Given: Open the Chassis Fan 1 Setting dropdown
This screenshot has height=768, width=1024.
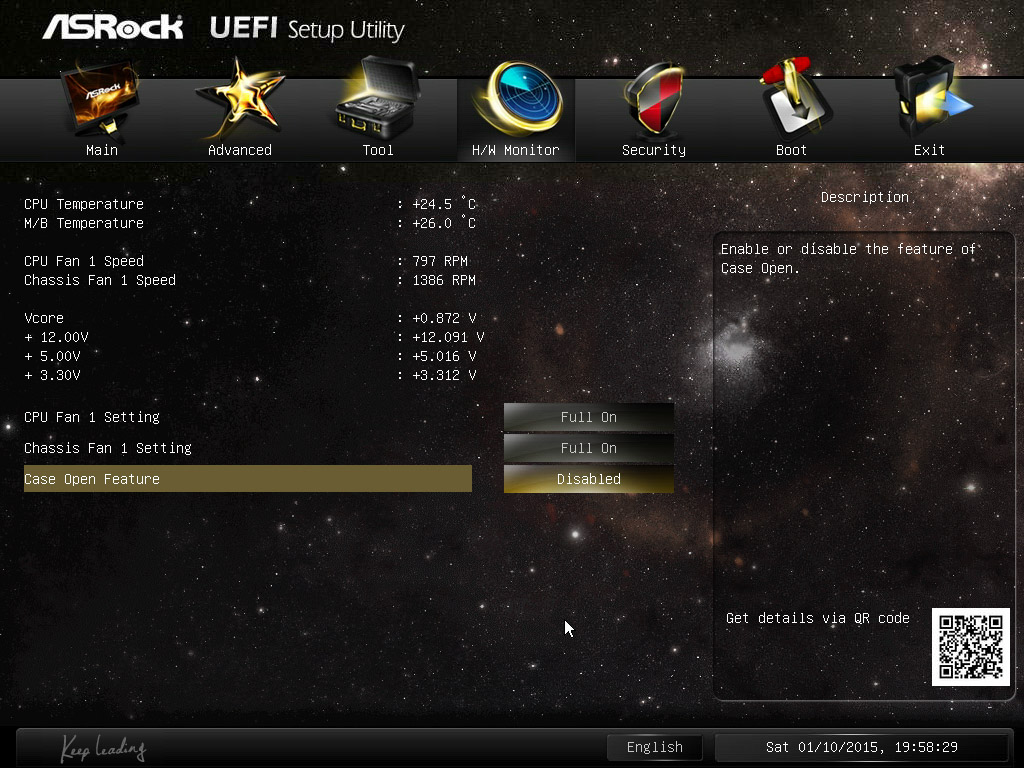Looking at the screenshot, I should pyautogui.click(x=588, y=448).
